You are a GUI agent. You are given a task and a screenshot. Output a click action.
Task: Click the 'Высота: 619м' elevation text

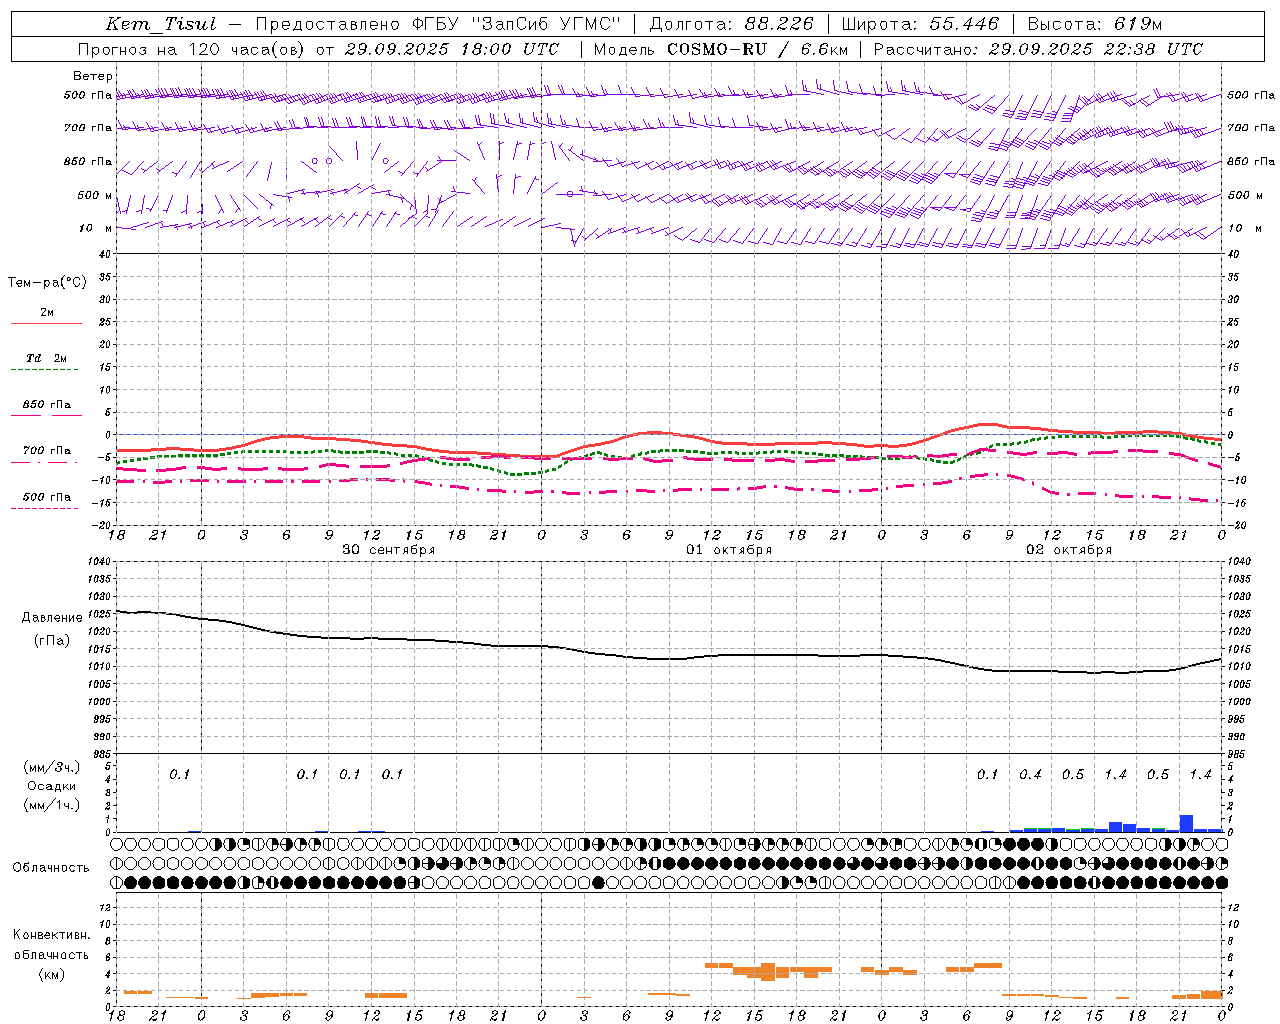1095,24
